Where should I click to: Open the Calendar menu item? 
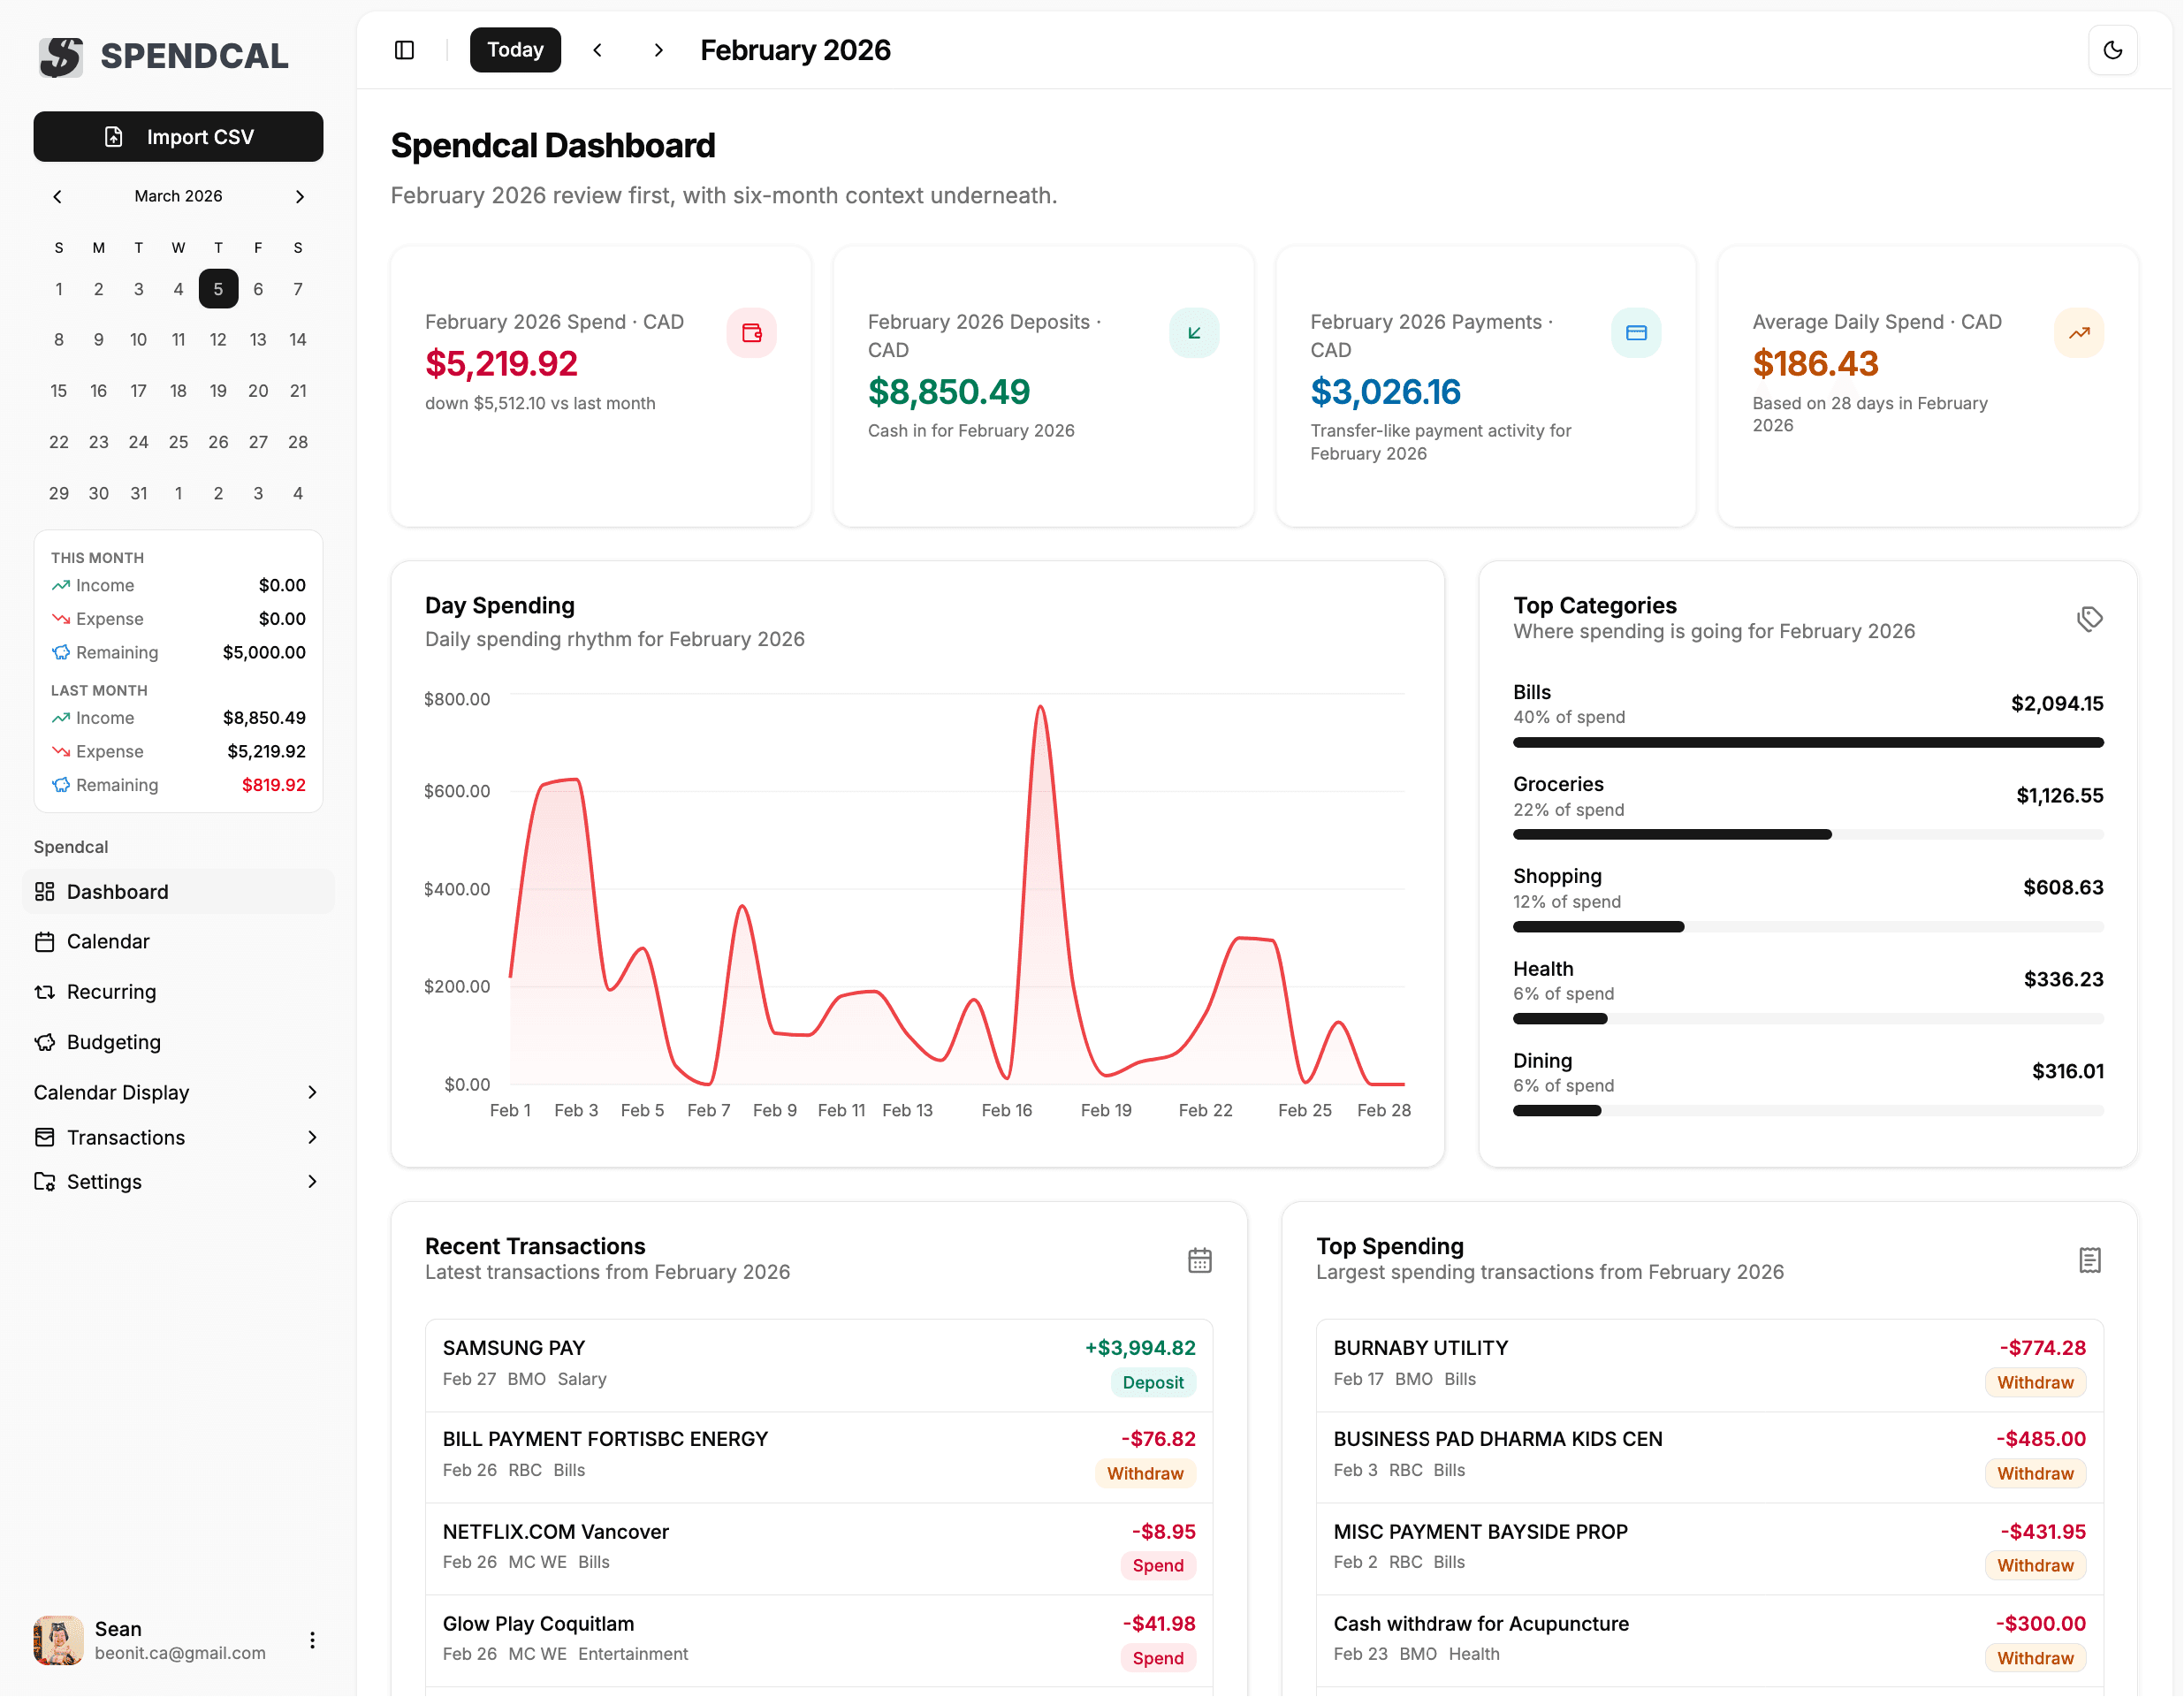(178, 942)
